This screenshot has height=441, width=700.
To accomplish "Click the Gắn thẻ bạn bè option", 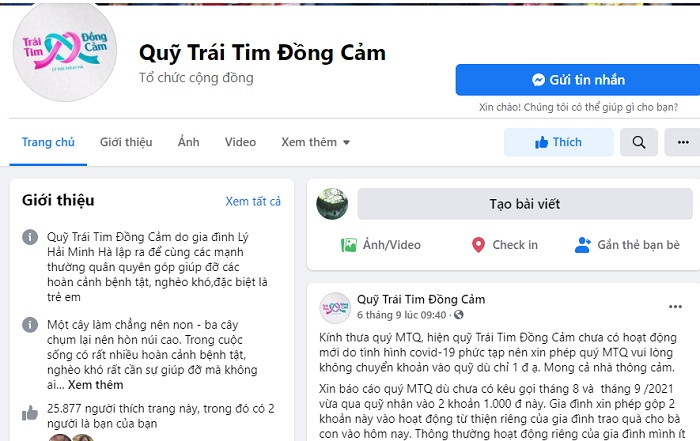I will [x=627, y=245].
